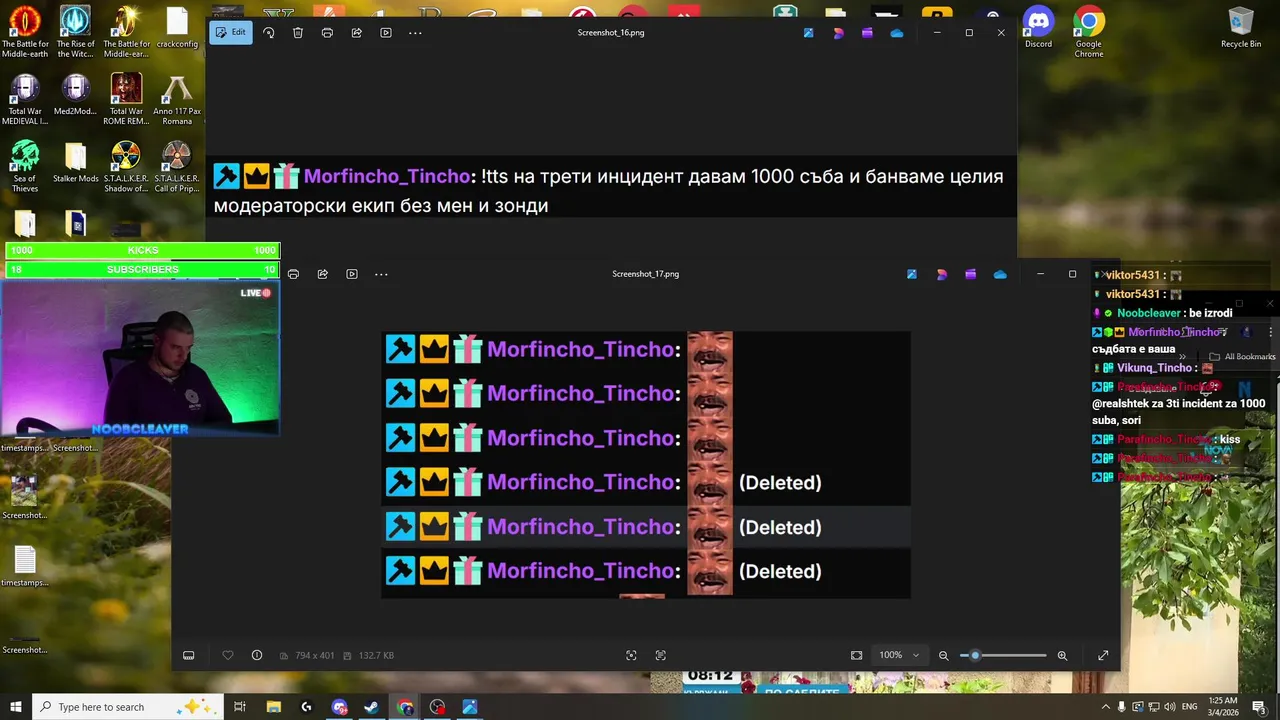Delete Screenshot_16.png with the trash icon

298,33
